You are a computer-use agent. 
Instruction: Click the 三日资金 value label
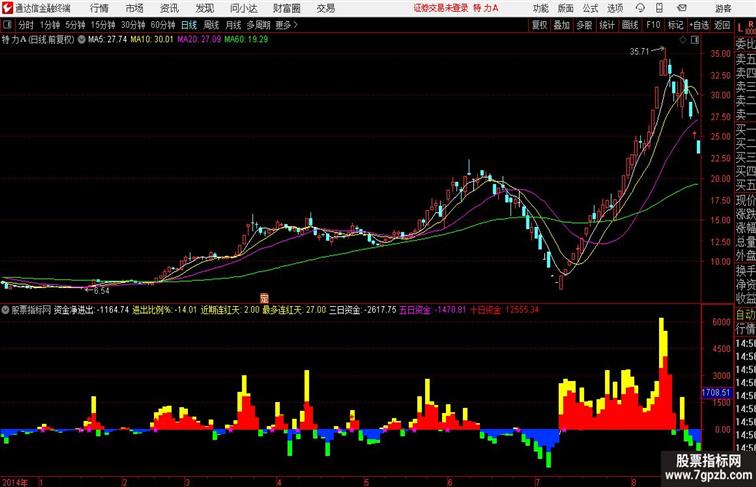pyautogui.click(x=363, y=310)
